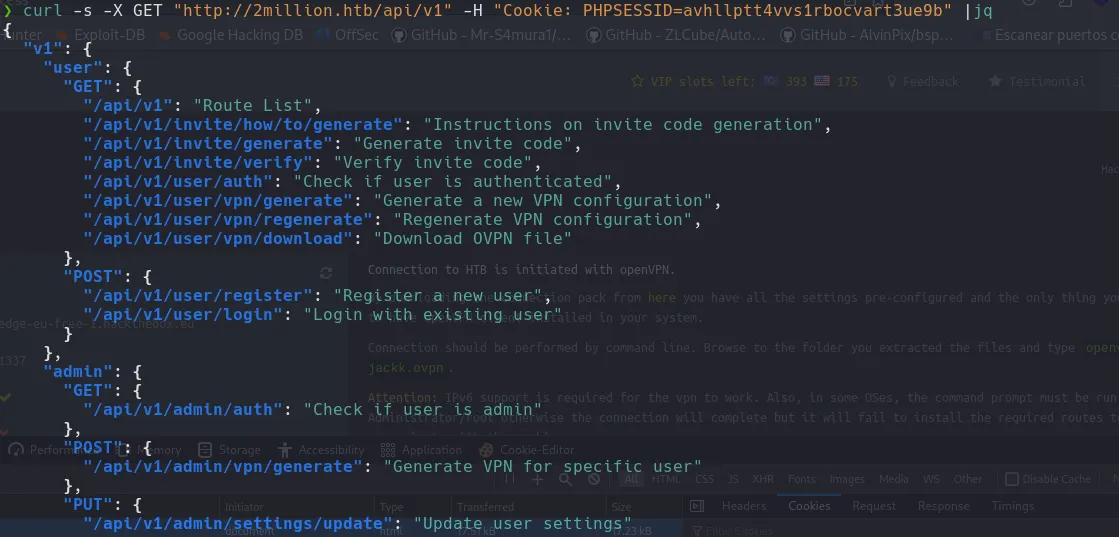Image resolution: width=1119 pixels, height=537 pixels.
Task: Toggle the Disable Cache checkbox
Action: 1012,479
